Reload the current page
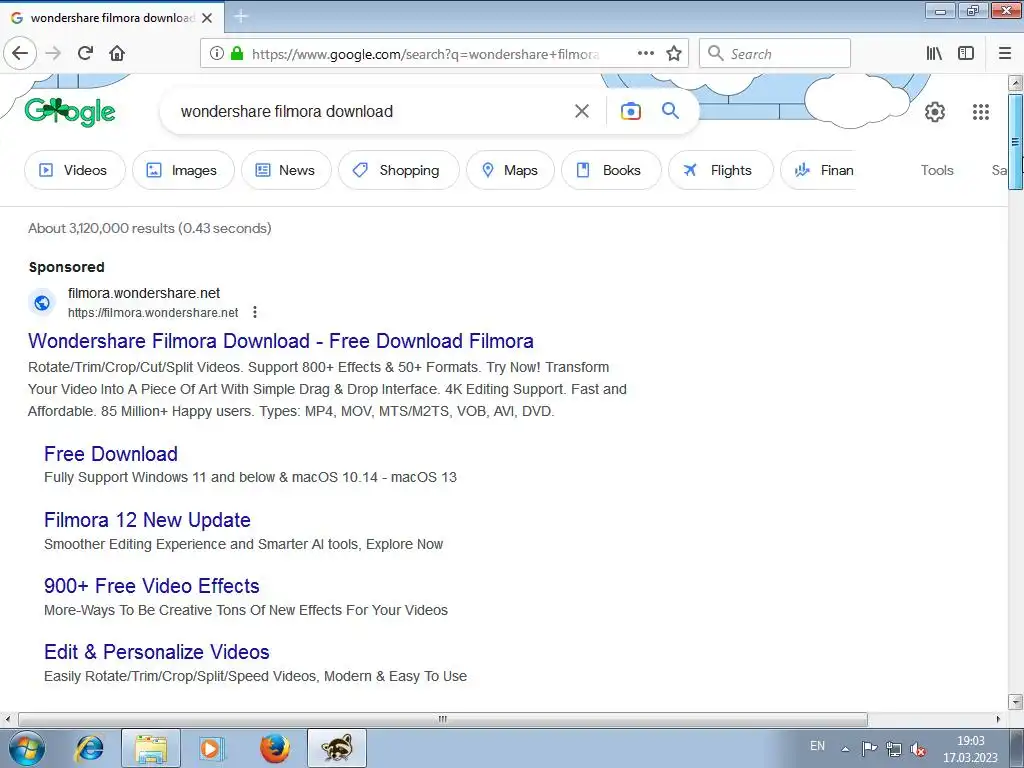This screenshot has height=768, width=1024. pos(86,54)
